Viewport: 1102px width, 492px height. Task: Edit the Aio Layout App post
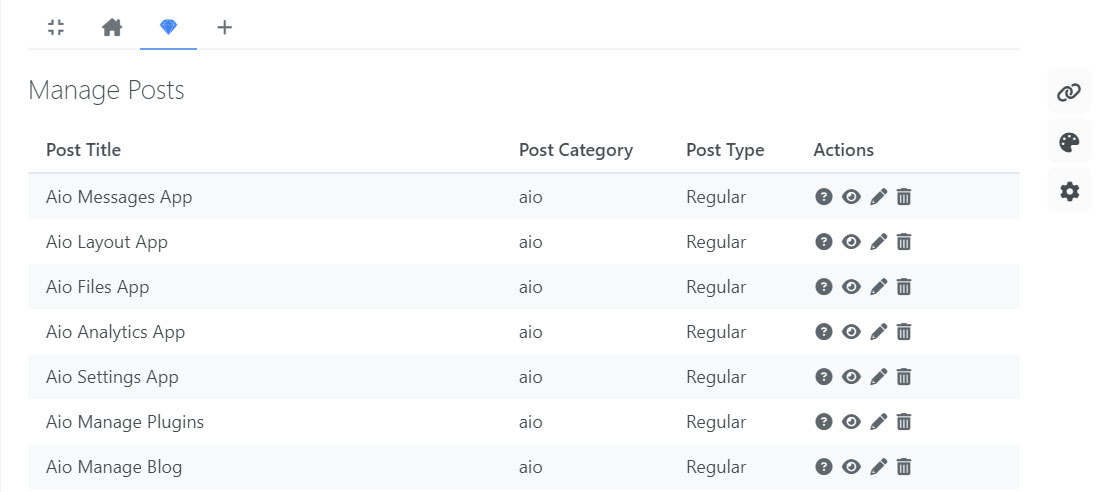click(x=878, y=242)
